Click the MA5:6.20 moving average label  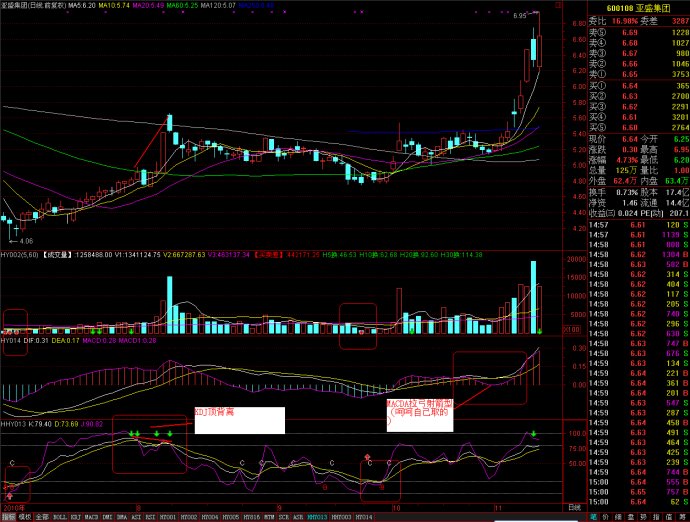[x=82, y=5]
